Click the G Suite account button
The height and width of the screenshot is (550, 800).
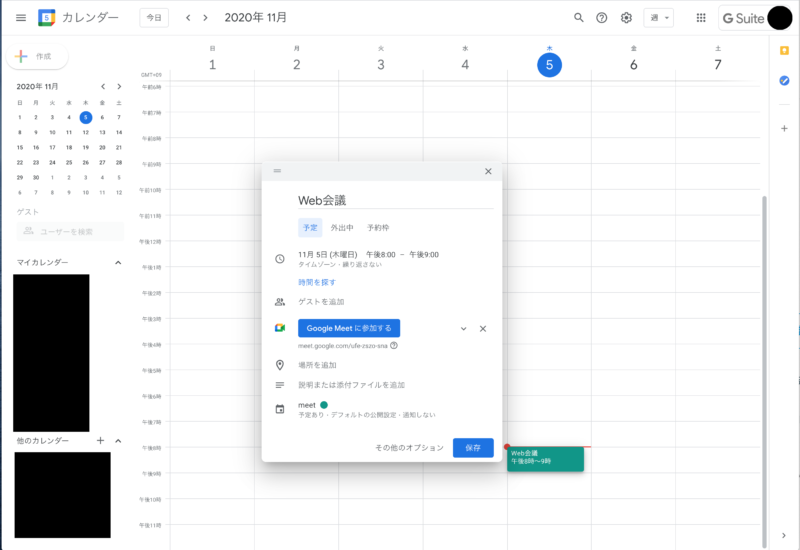[756, 18]
